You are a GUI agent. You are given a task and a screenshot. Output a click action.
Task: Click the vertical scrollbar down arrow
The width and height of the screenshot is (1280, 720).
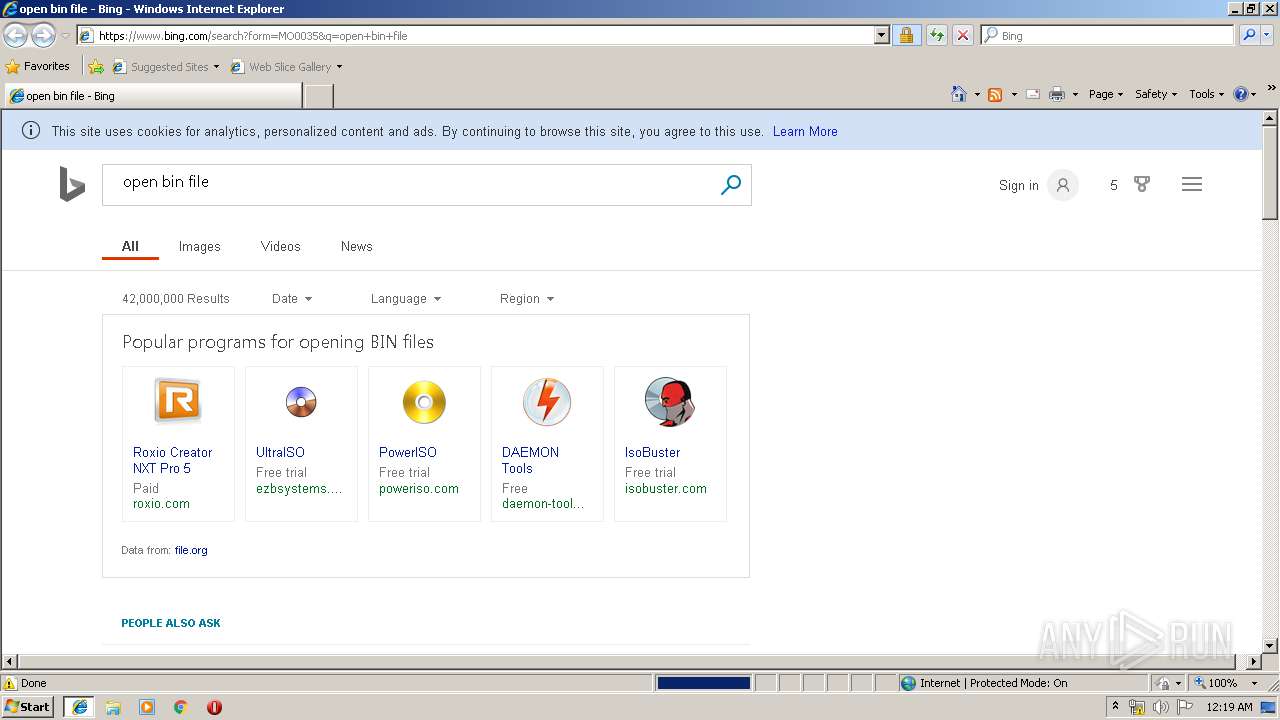coord(1270,646)
